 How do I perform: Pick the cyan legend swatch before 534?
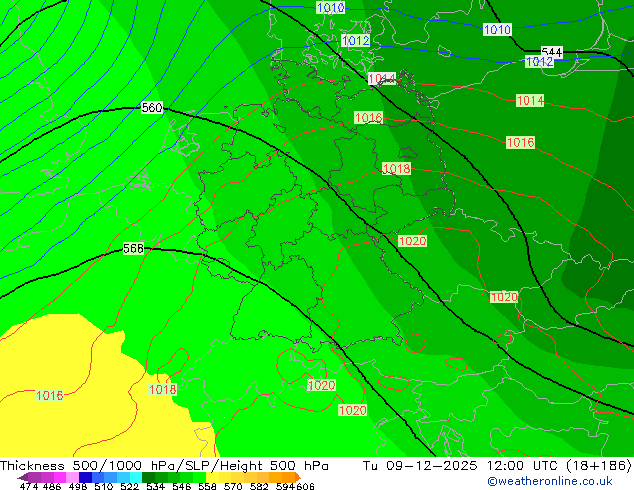[136, 477]
